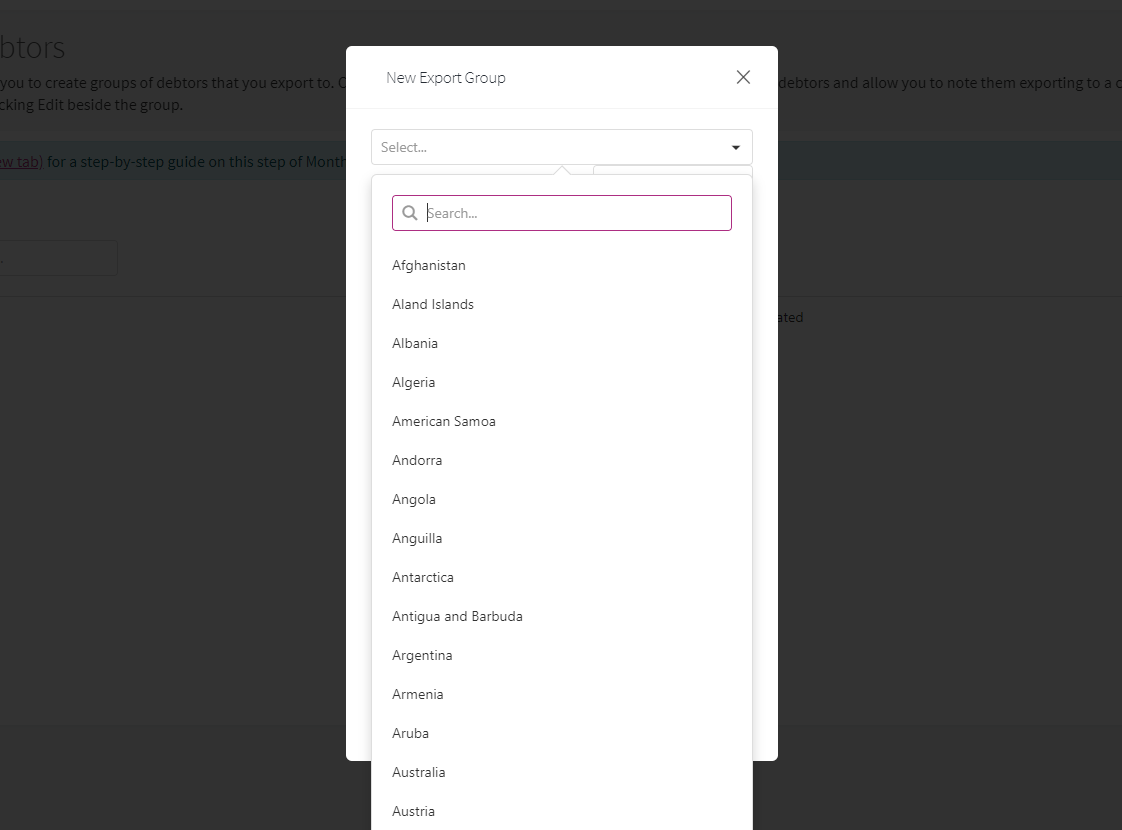This screenshot has height=830, width=1122.
Task: Focus the Search... input field
Action: click(562, 213)
